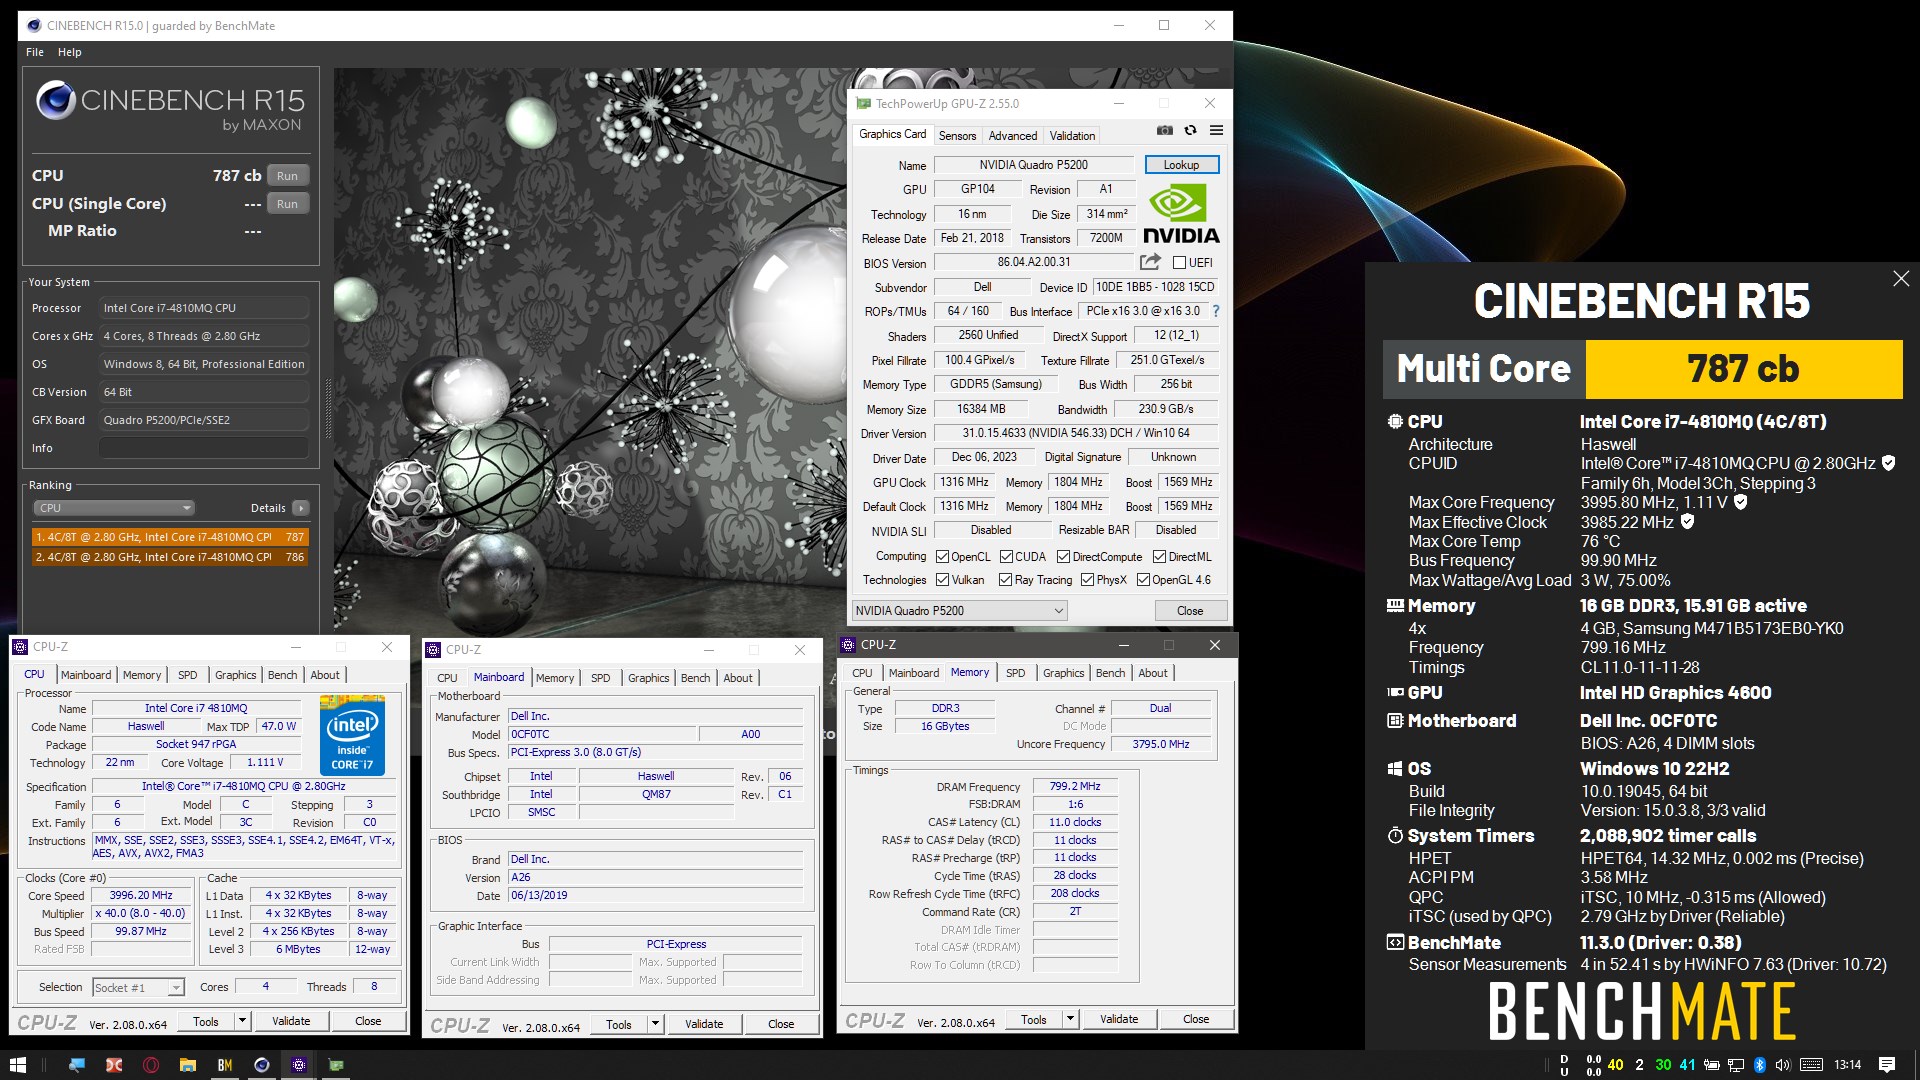Viewport: 1920px width, 1080px height.
Task: Toggle the Ray Tracing checkbox
Action: pos(1005,580)
